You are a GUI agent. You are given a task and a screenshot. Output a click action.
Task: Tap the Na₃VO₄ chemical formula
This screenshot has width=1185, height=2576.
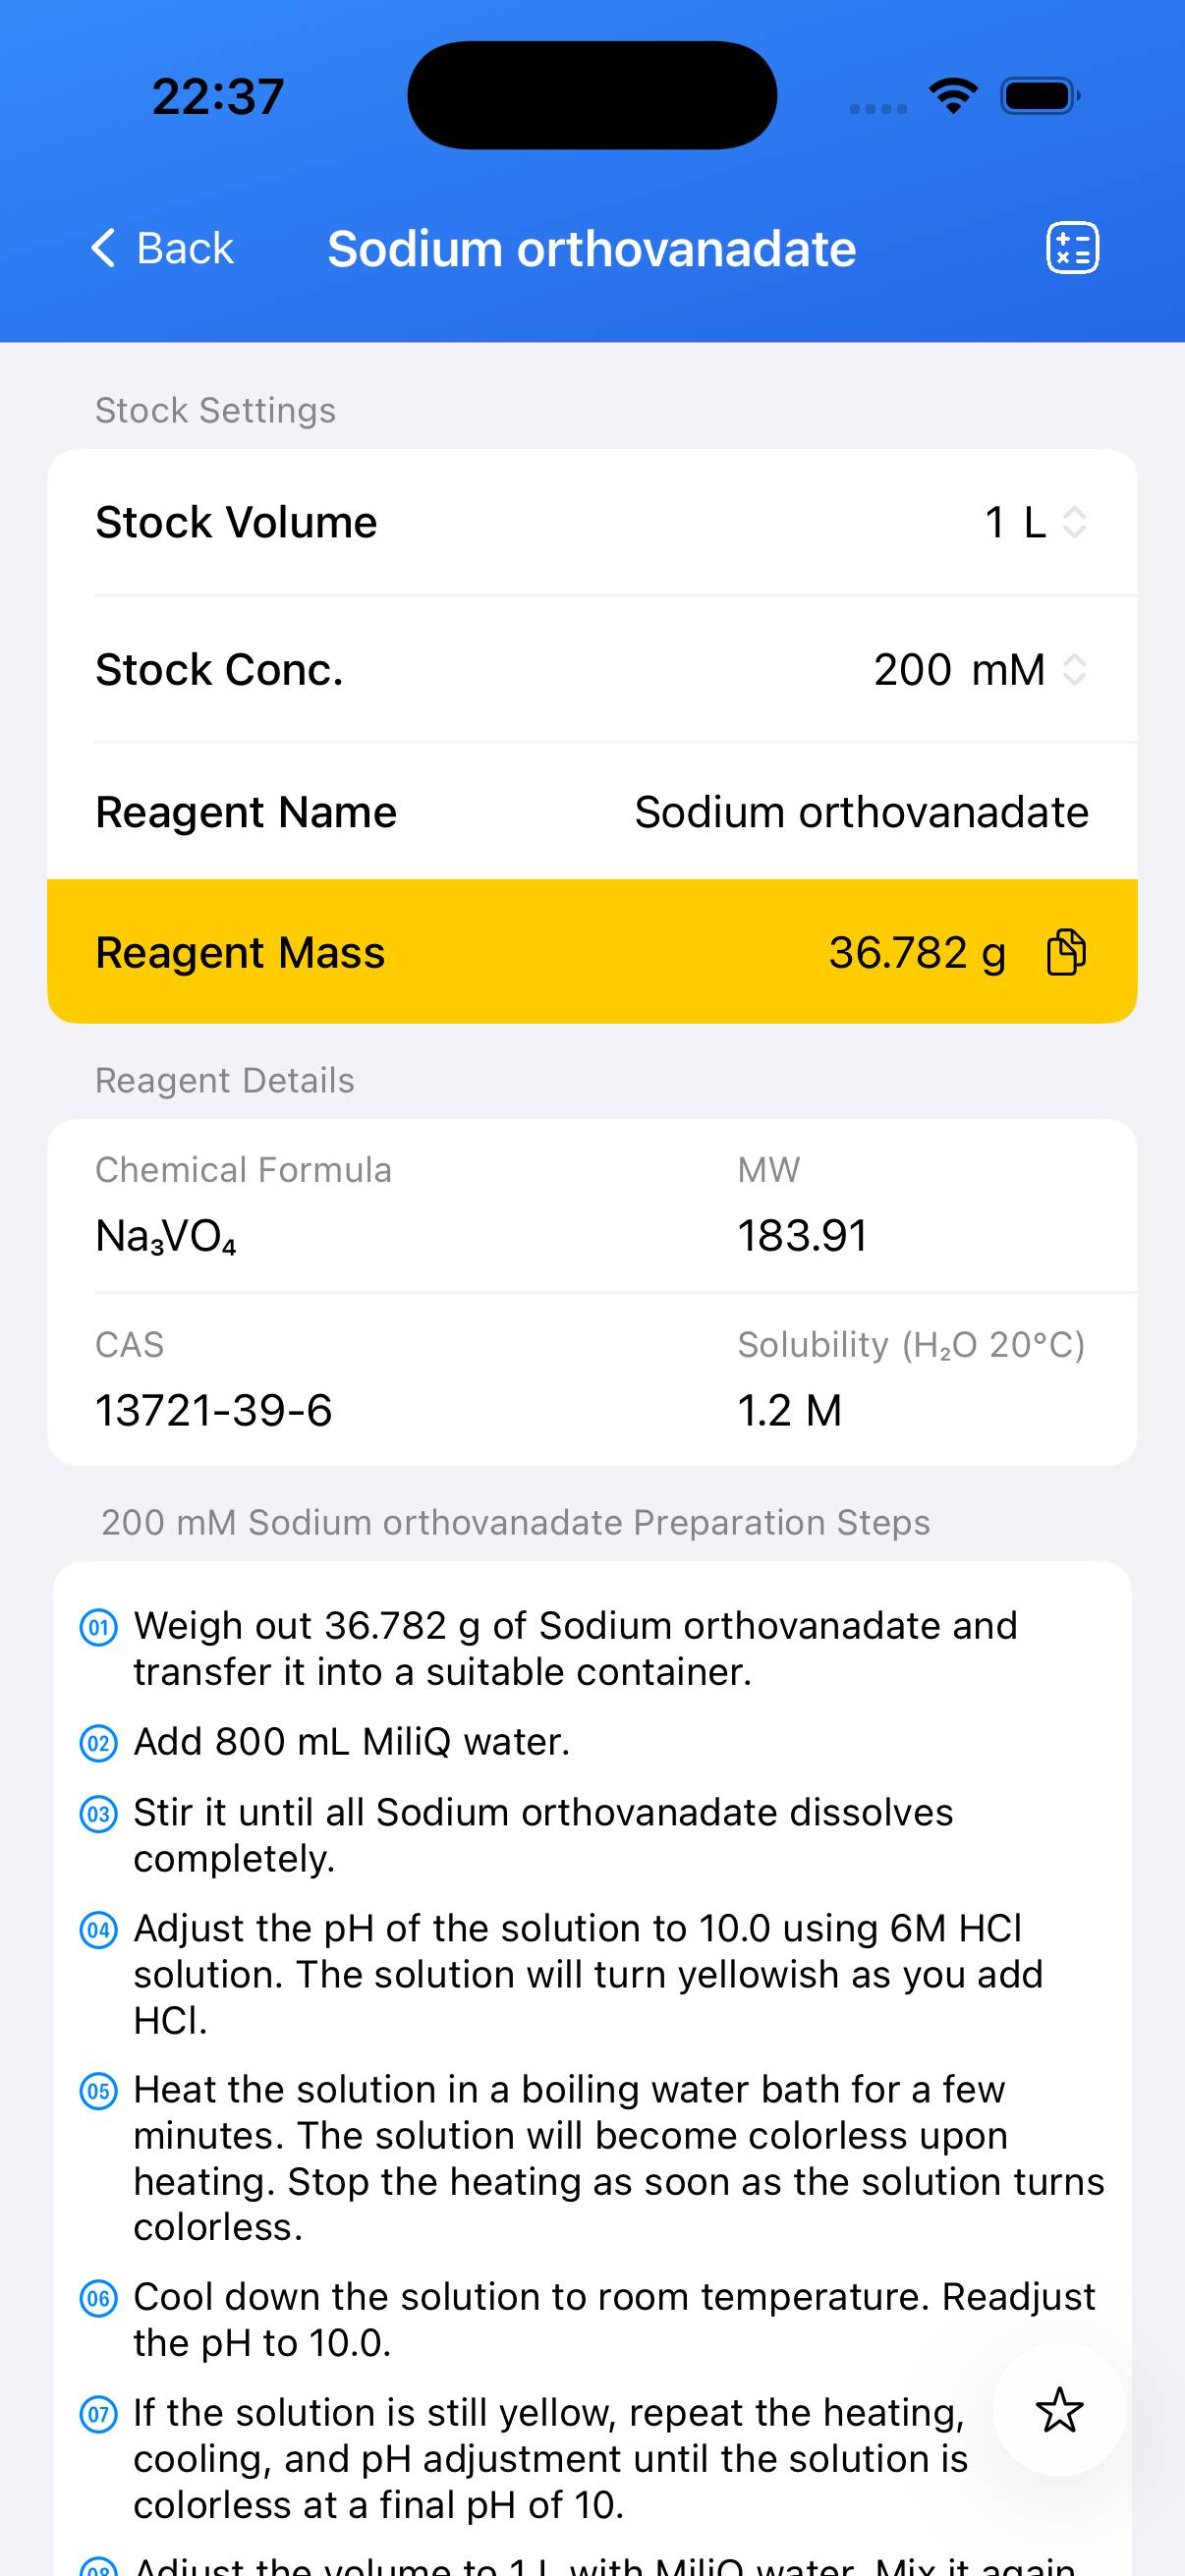click(166, 1236)
